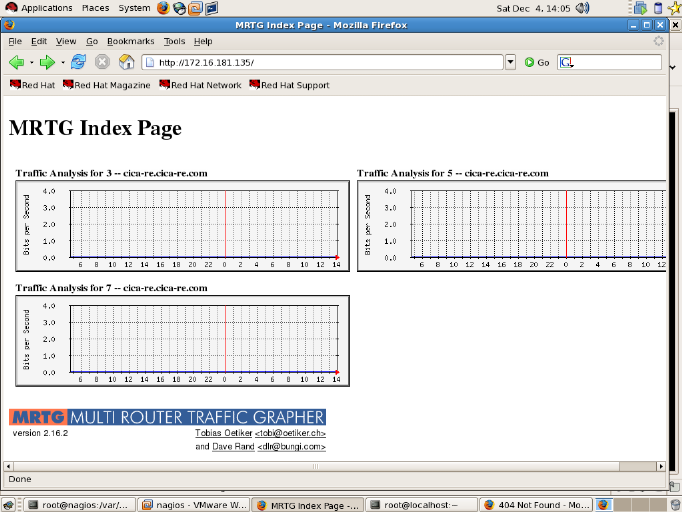Open the back button history dropdown arrow

[31, 62]
